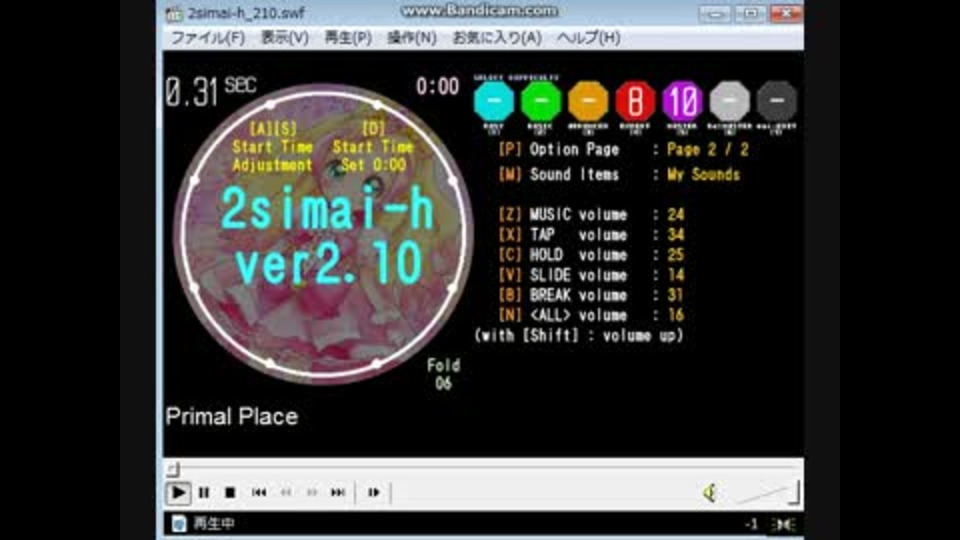The image size is (960, 540).
Task: Click the 0:00 time display
Action: pyautogui.click(x=438, y=87)
